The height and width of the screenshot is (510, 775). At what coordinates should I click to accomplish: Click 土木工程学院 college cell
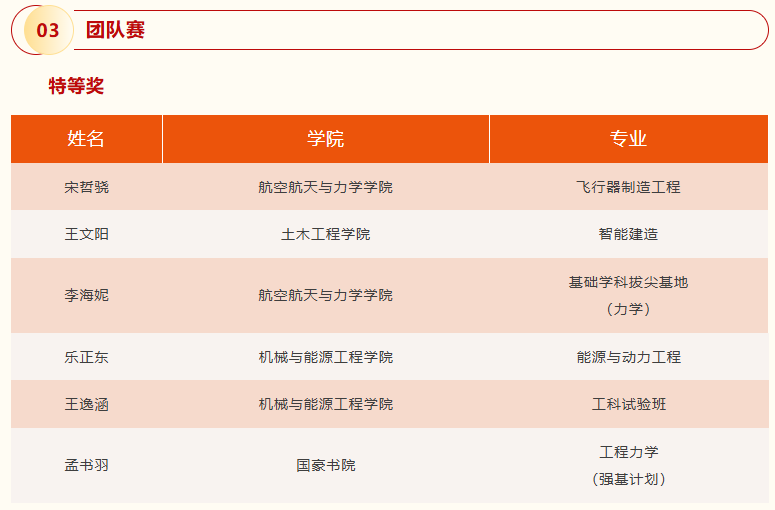pos(325,234)
